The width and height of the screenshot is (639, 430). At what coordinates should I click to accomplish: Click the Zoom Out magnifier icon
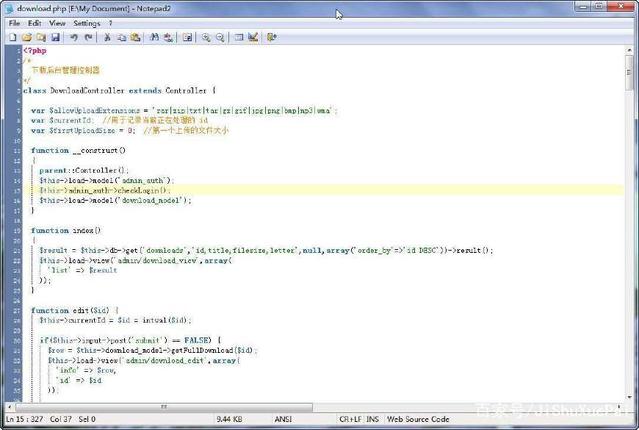point(220,37)
